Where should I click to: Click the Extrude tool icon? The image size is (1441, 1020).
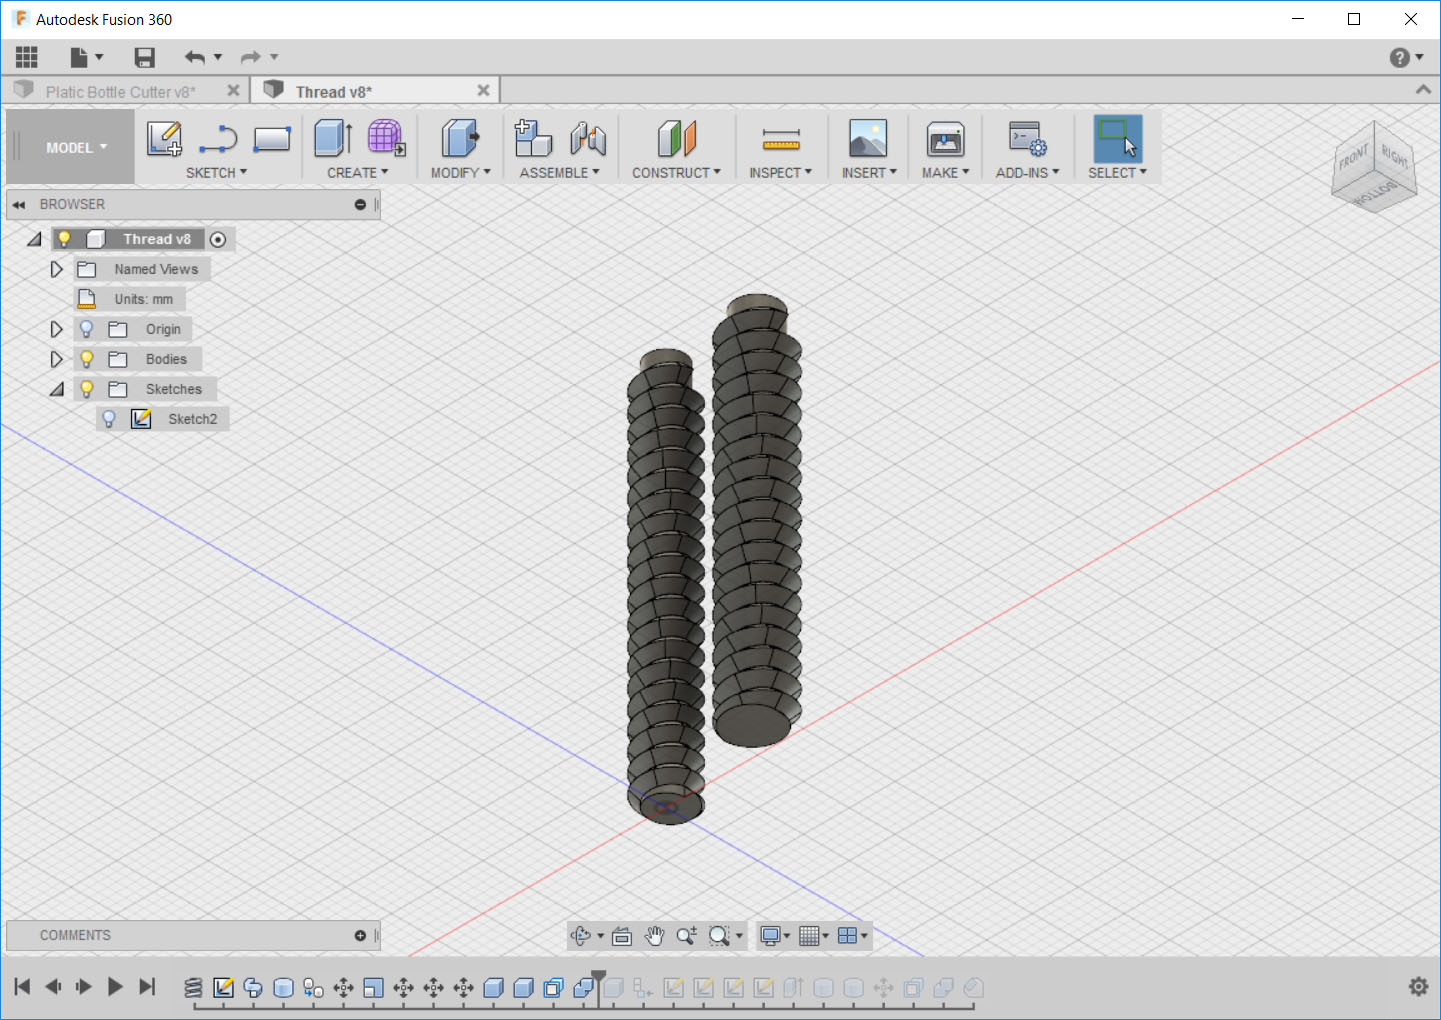pyautogui.click(x=333, y=139)
